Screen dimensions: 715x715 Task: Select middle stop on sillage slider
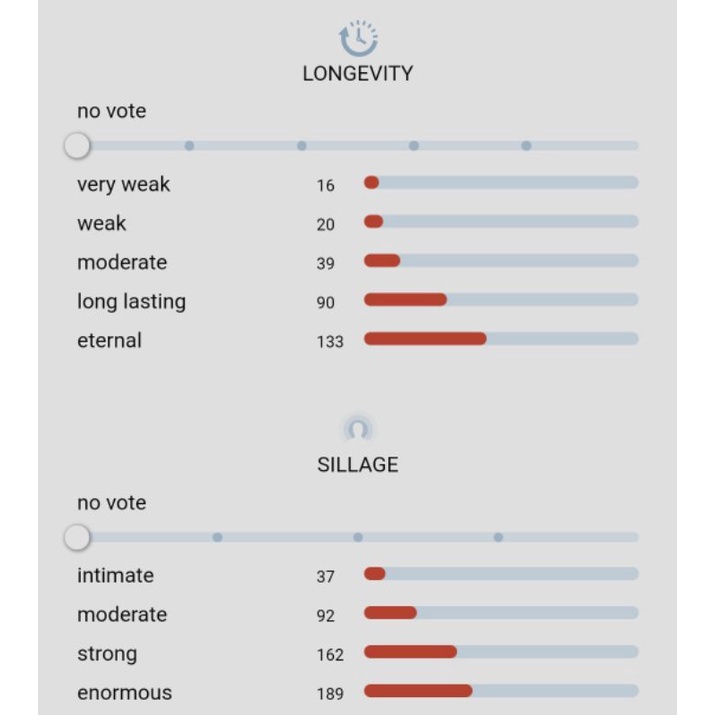pyautogui.click(x=358, y=538)
